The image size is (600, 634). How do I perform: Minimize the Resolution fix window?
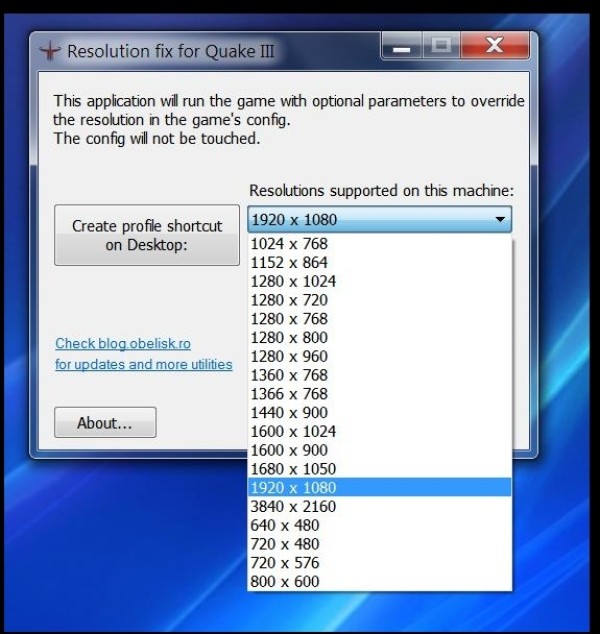pos(402,45)
